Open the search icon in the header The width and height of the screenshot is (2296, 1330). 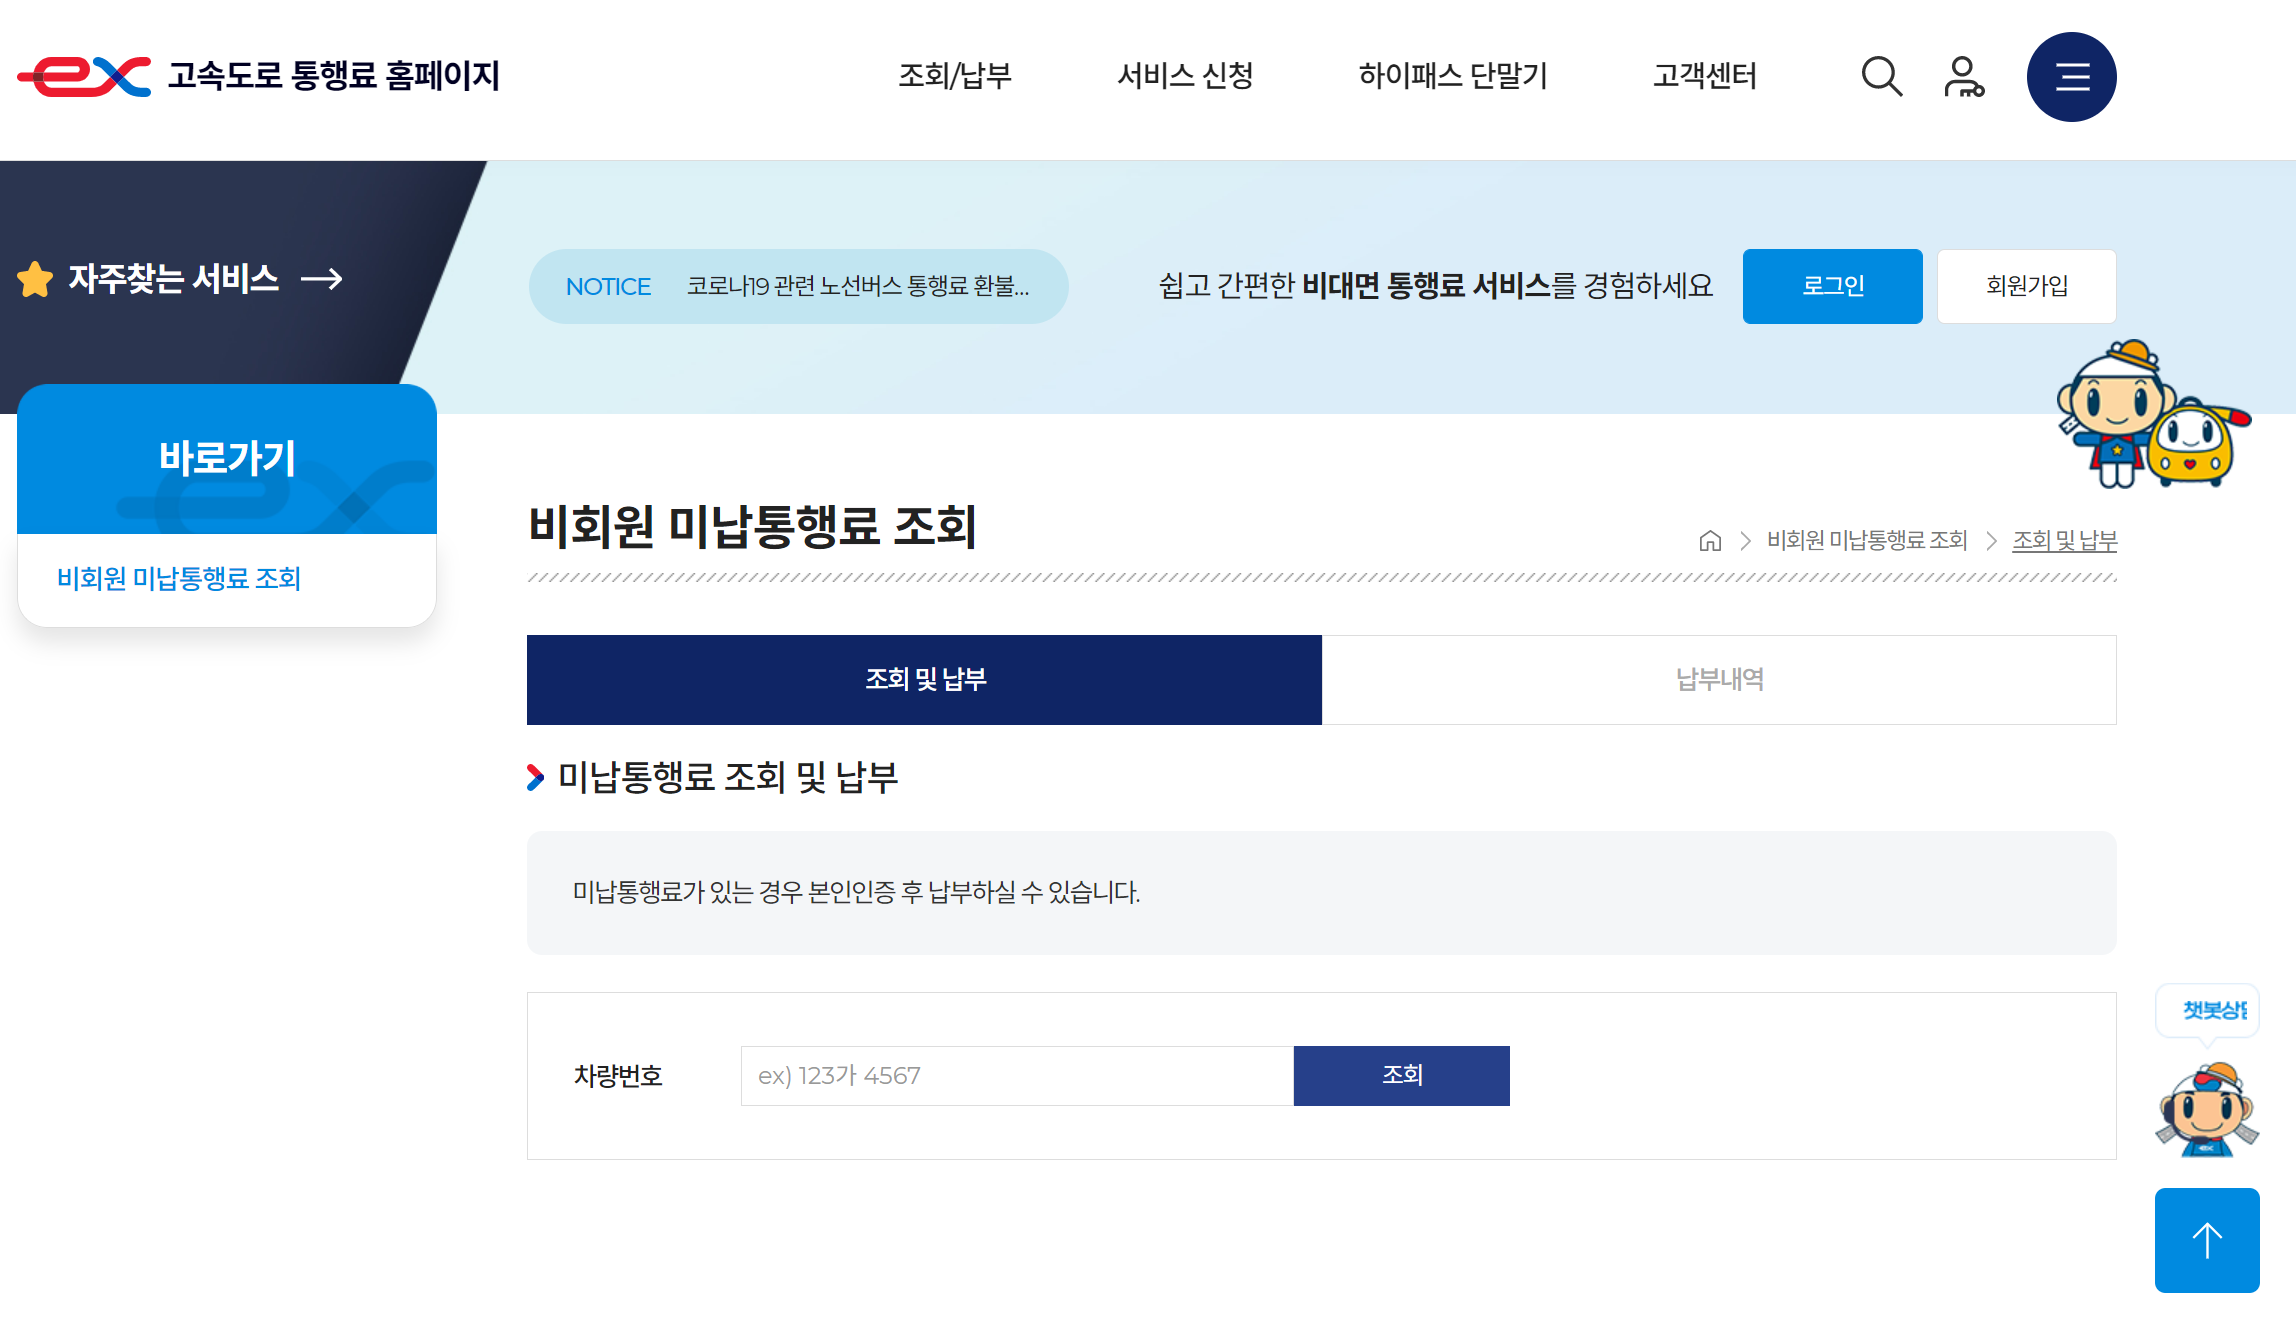point(1881,76)
